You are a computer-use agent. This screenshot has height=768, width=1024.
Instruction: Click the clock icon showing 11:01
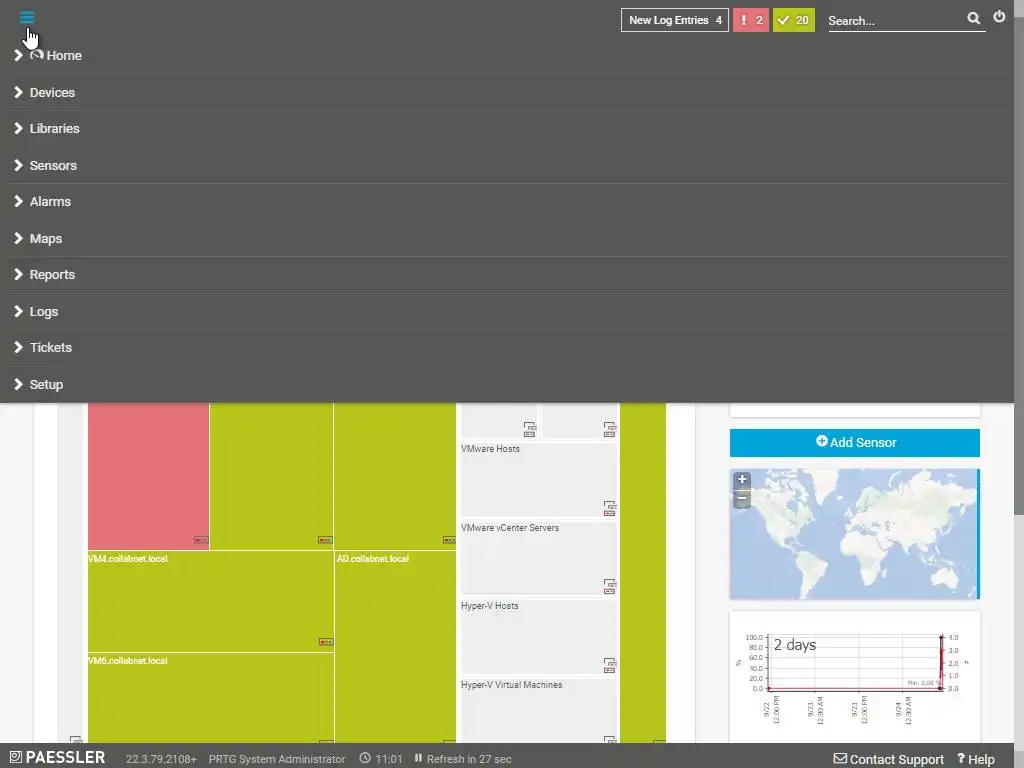coord(365,758)
